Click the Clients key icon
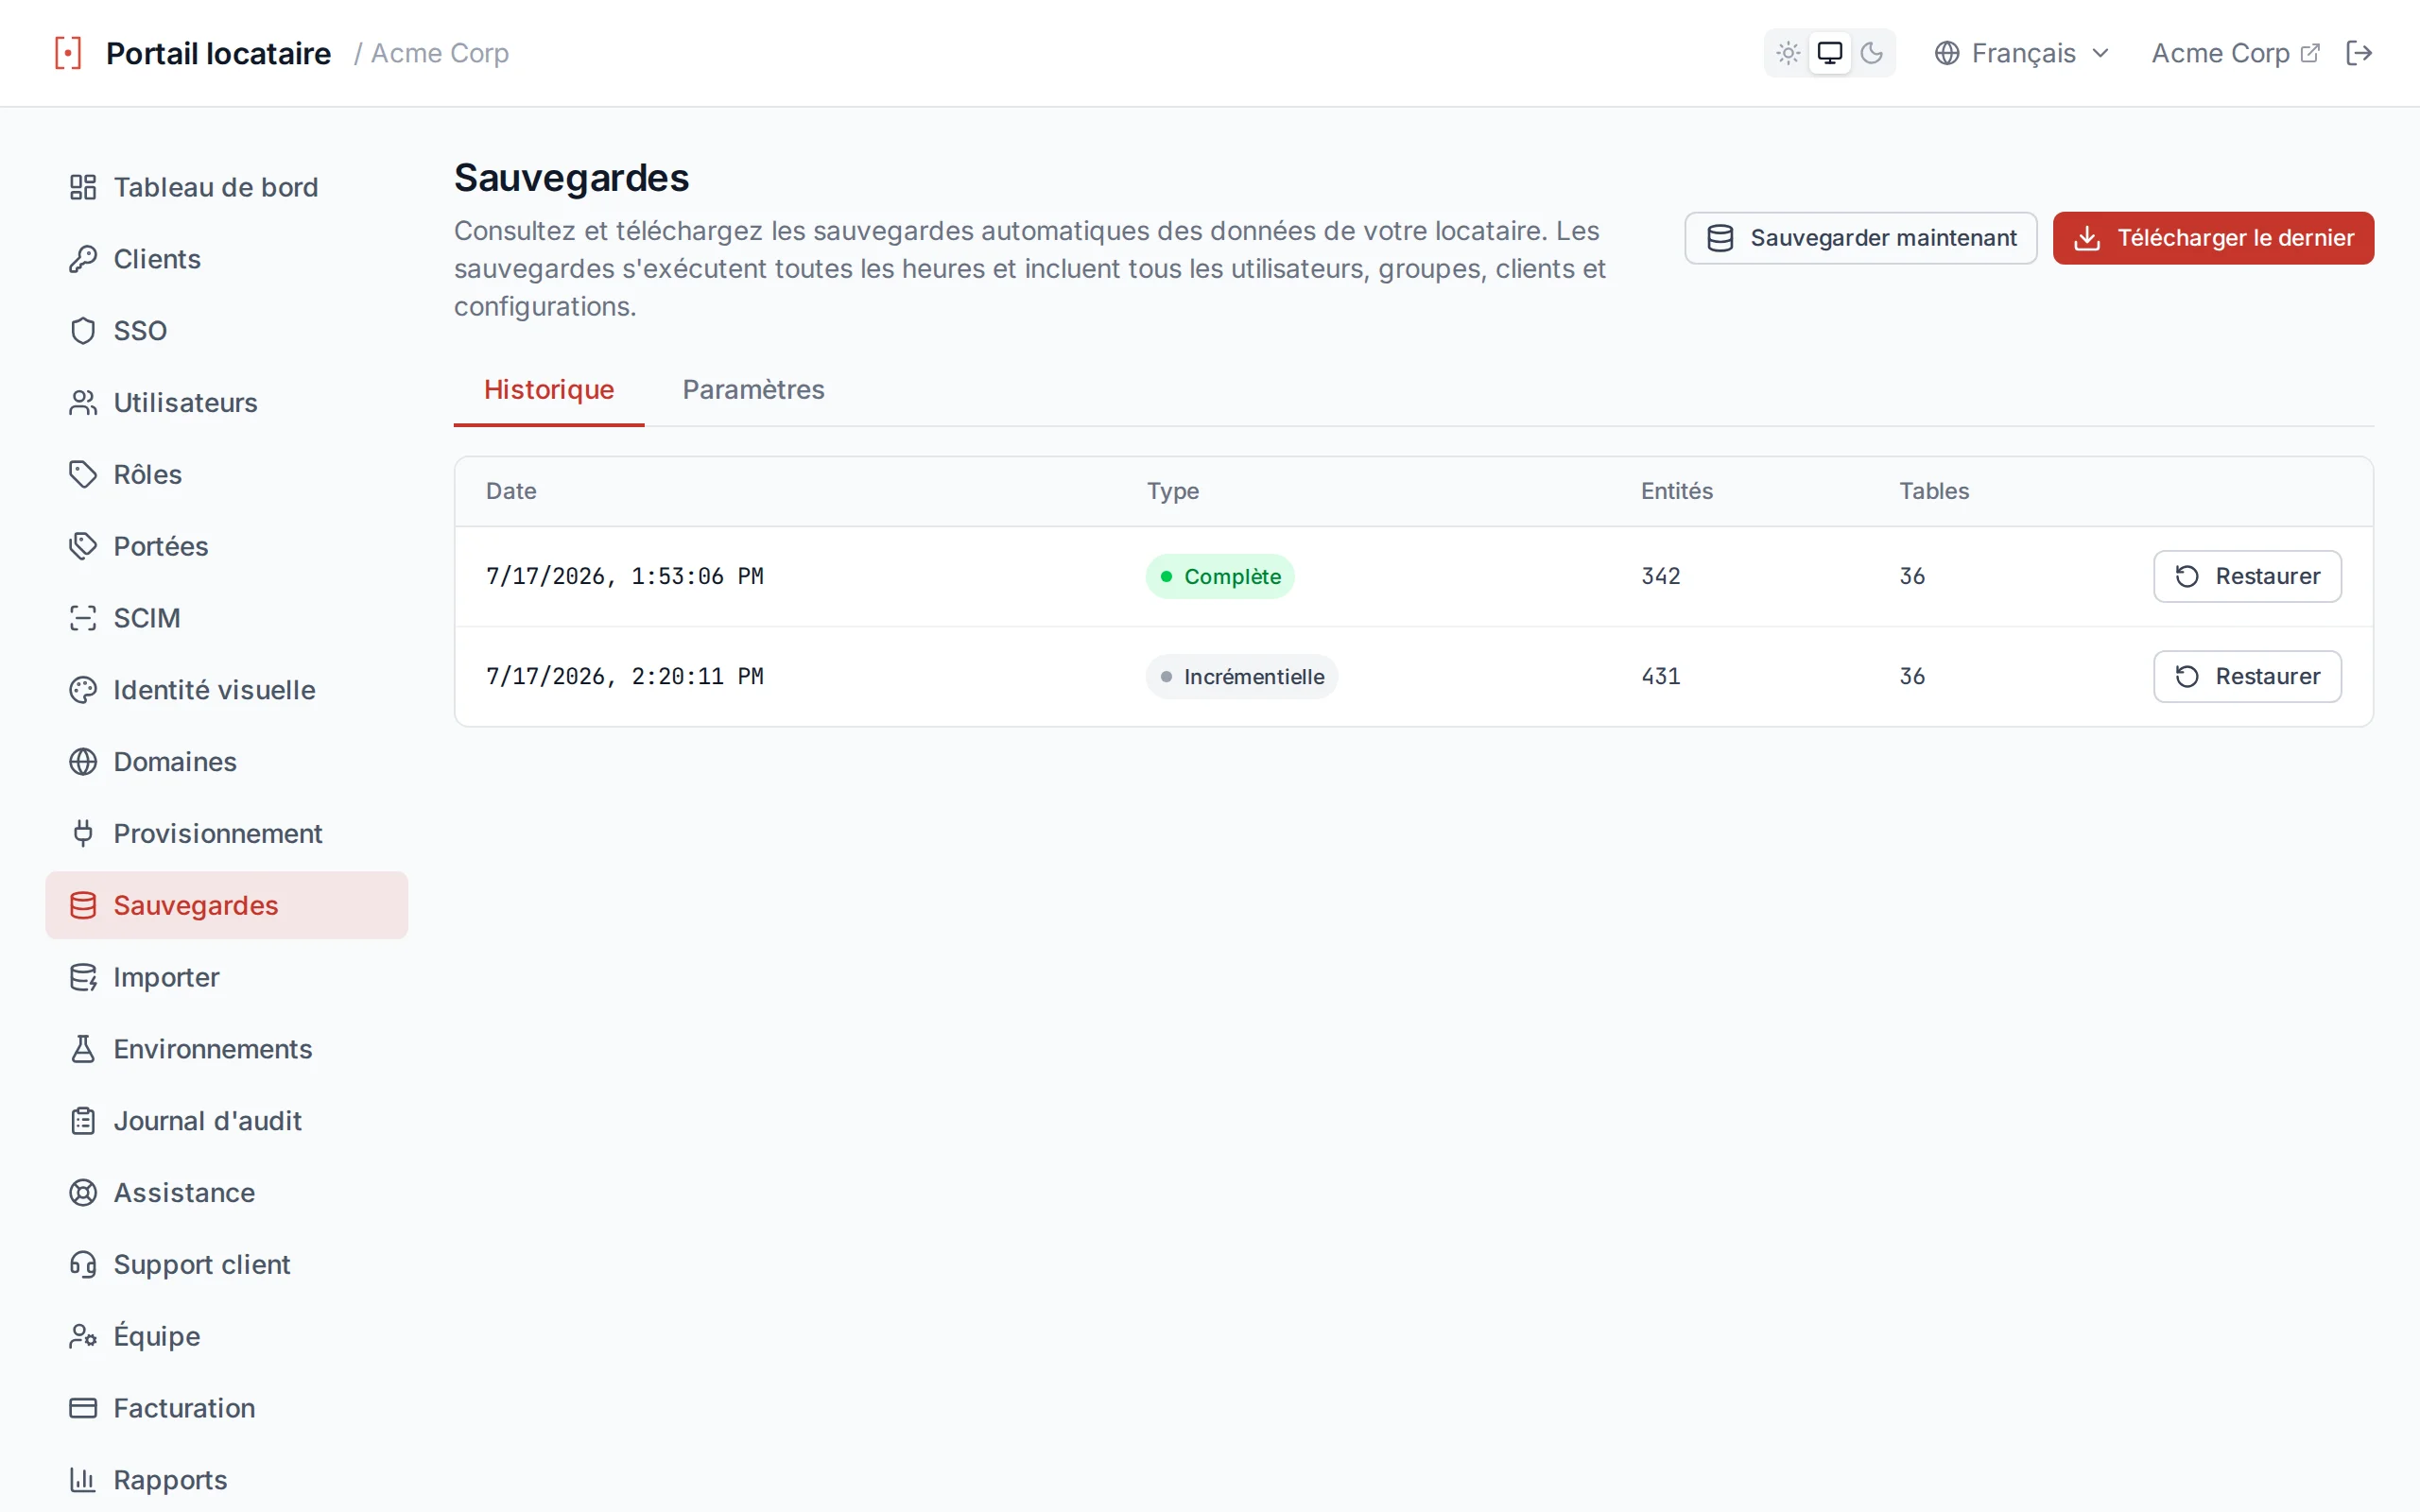The width and height of the screenshot is (2420, 1512). (x=83, y=259)
